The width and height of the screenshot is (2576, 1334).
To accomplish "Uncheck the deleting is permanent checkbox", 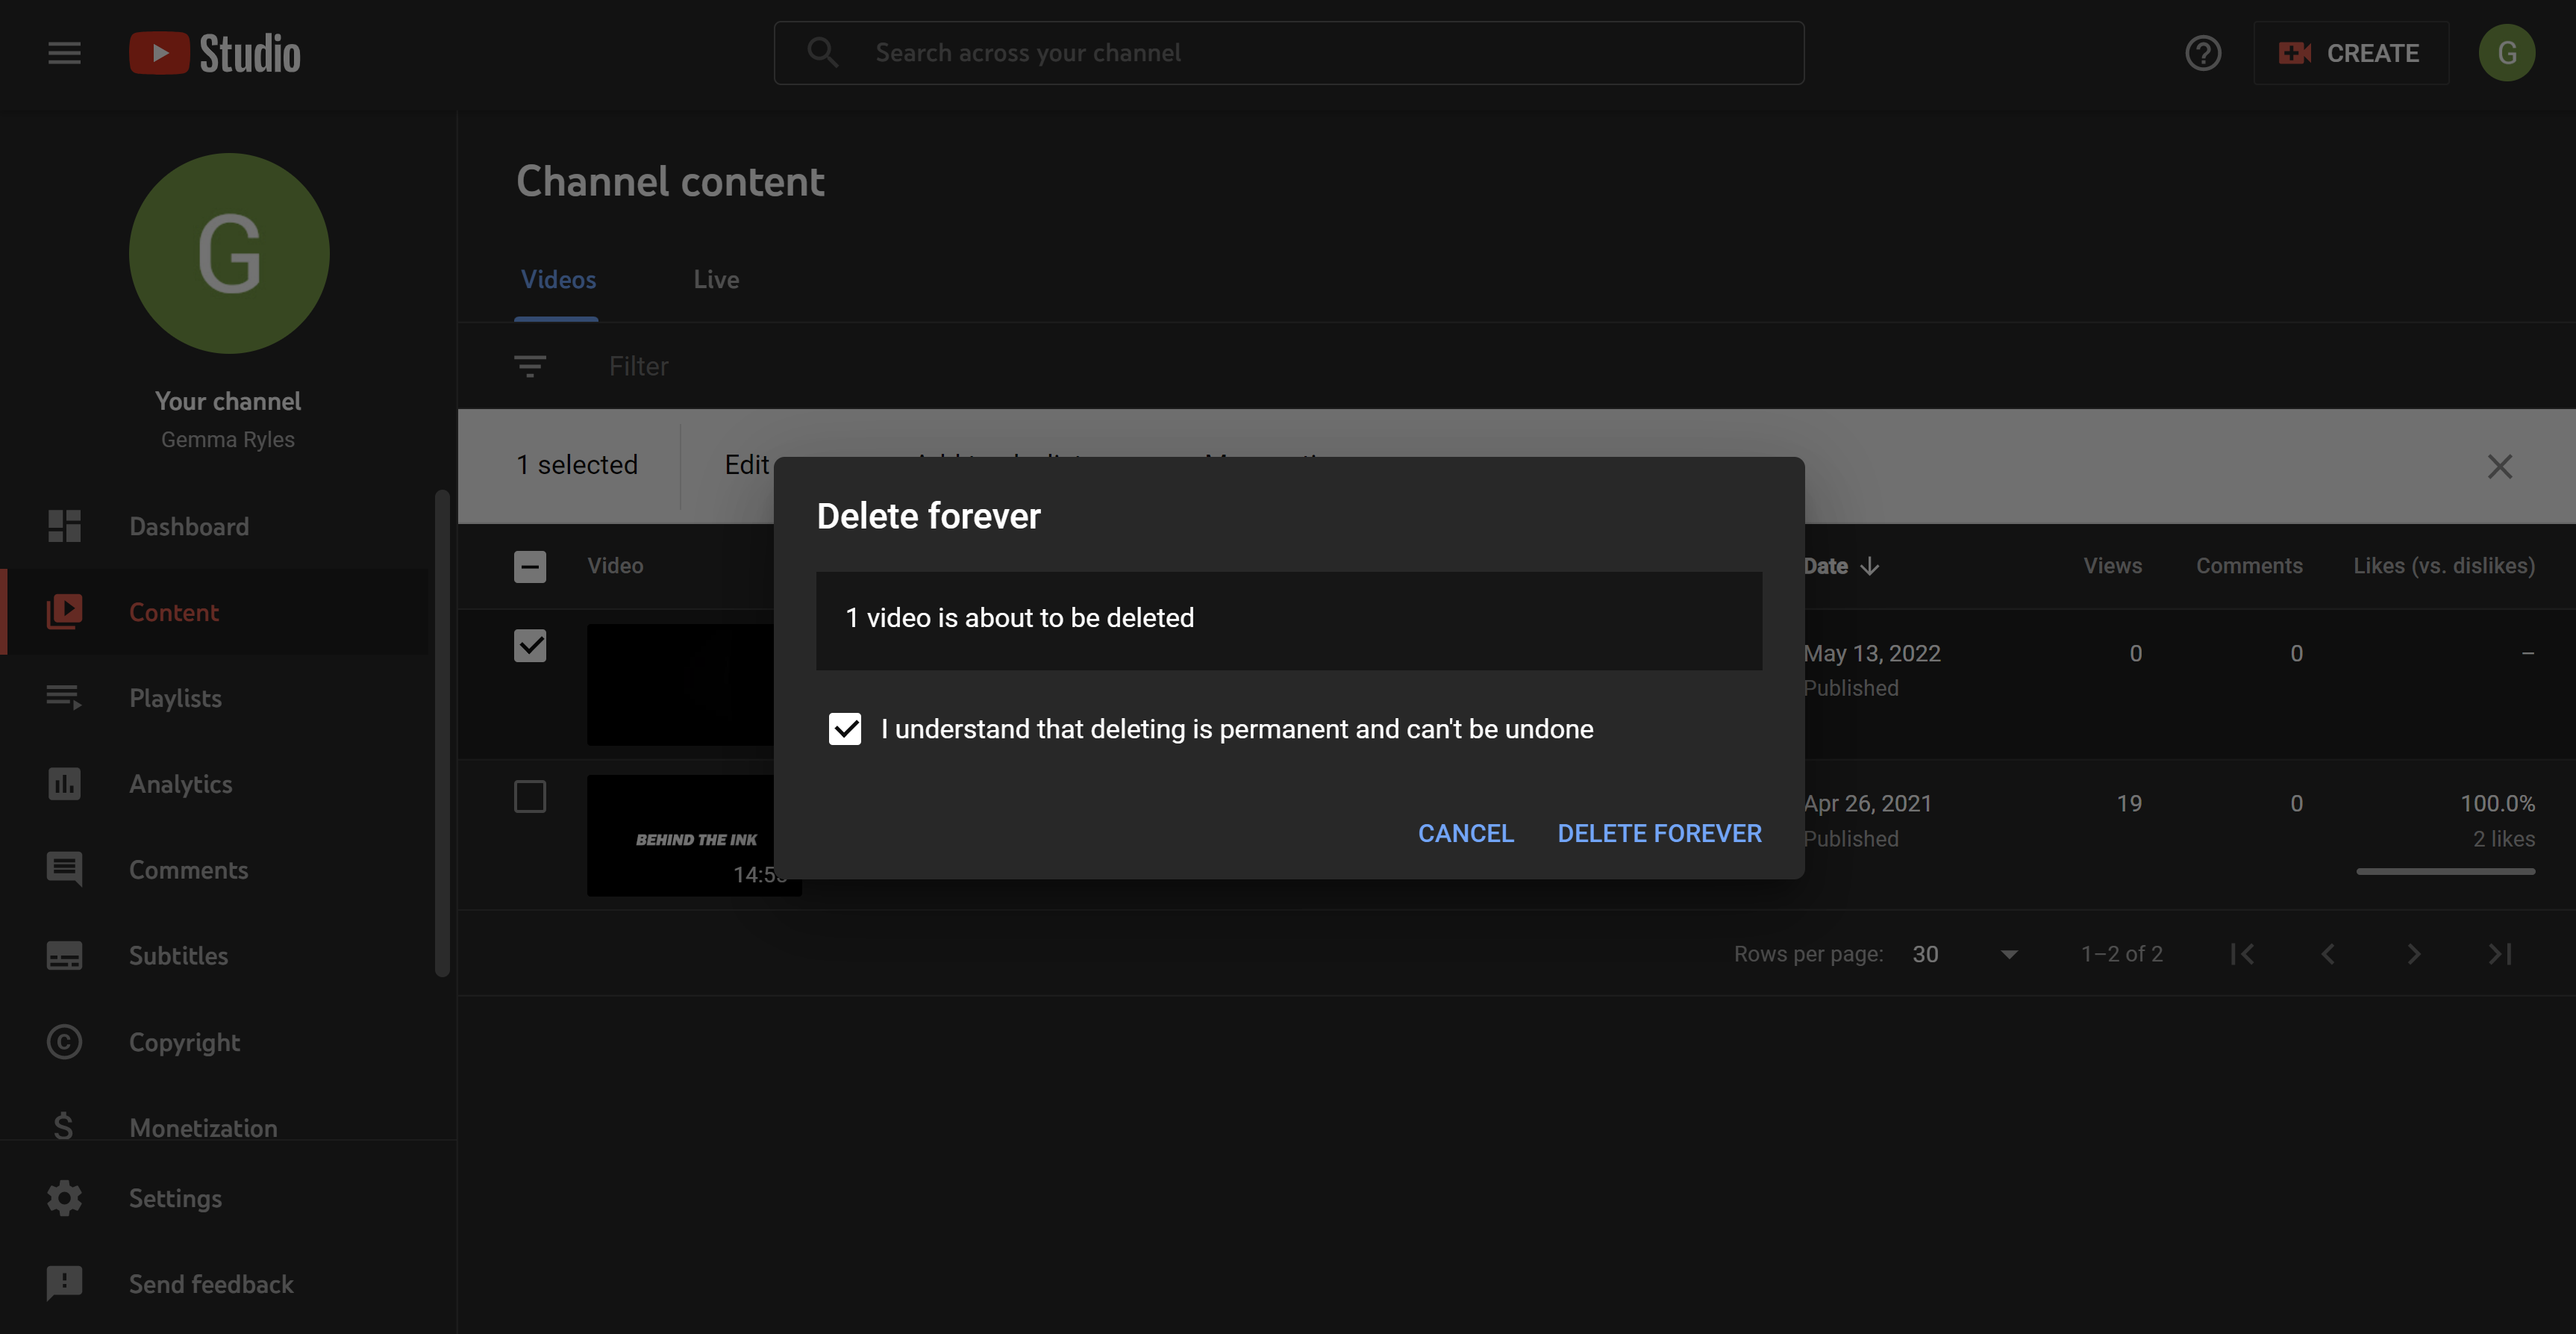I will [845, 729].
